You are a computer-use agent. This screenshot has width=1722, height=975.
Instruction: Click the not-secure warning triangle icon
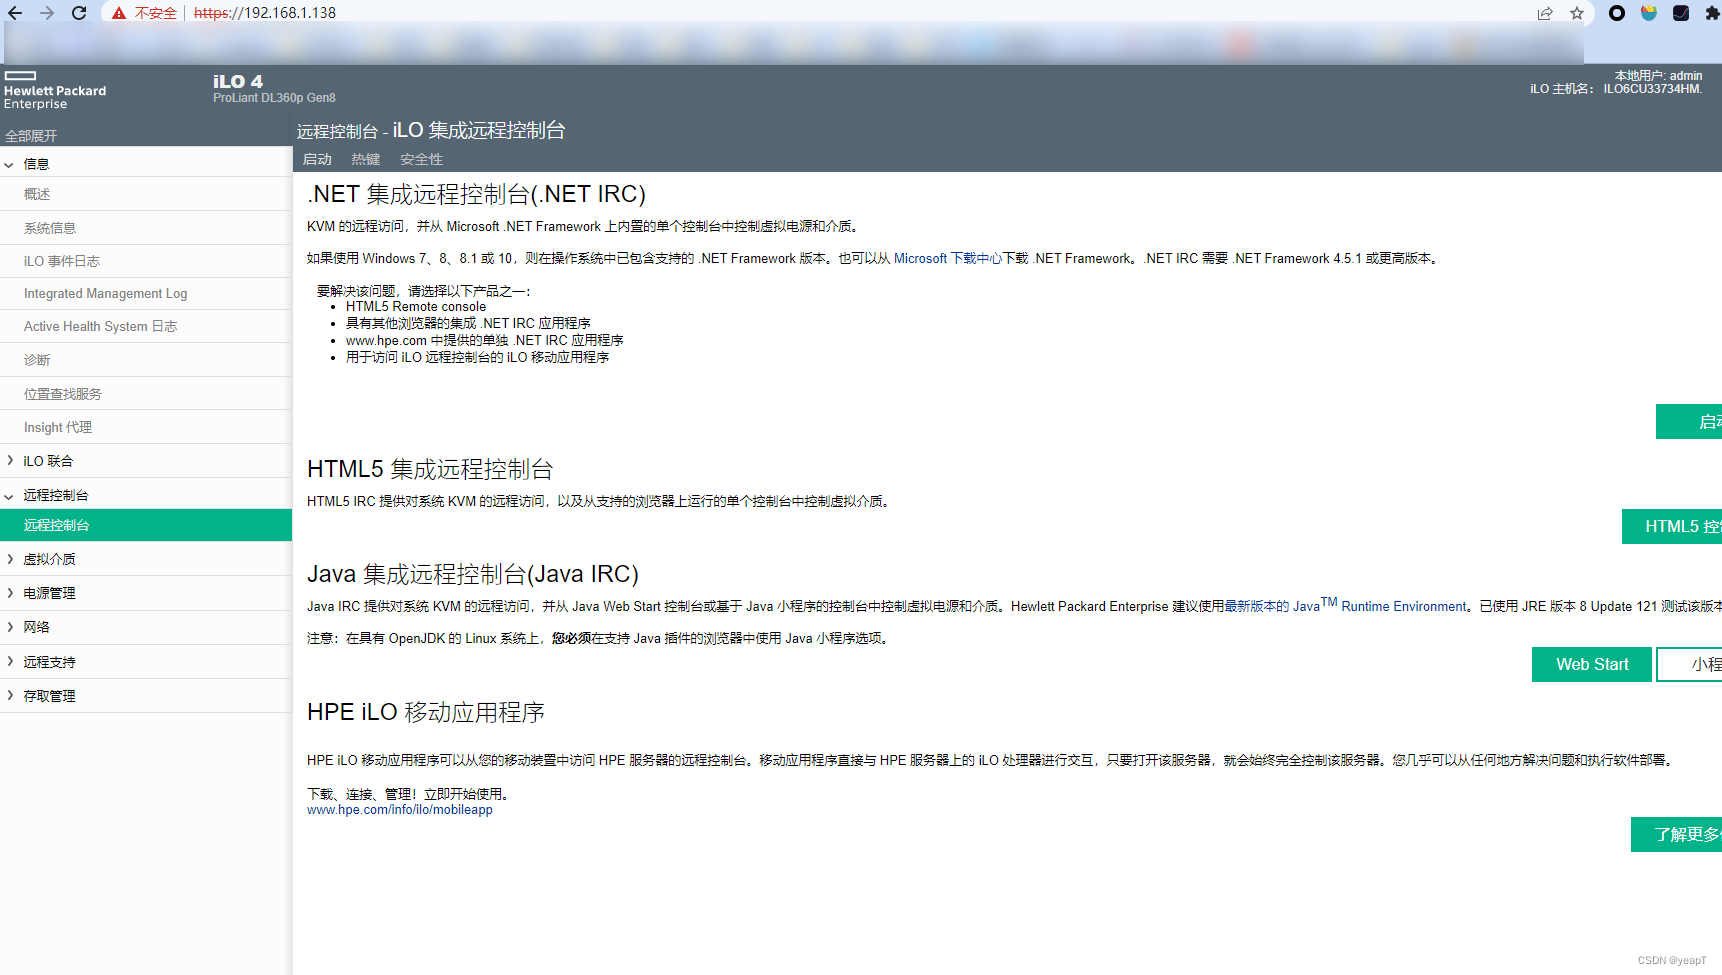119,13
